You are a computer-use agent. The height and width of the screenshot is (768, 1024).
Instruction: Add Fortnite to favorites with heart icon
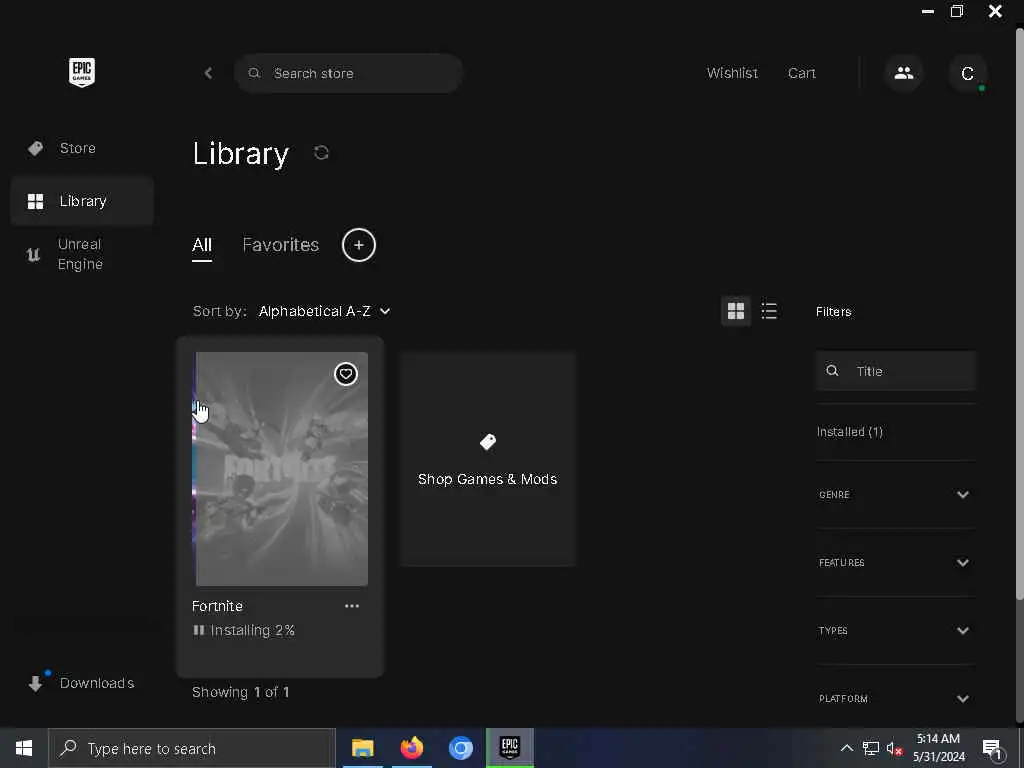(x=346, y=374)
